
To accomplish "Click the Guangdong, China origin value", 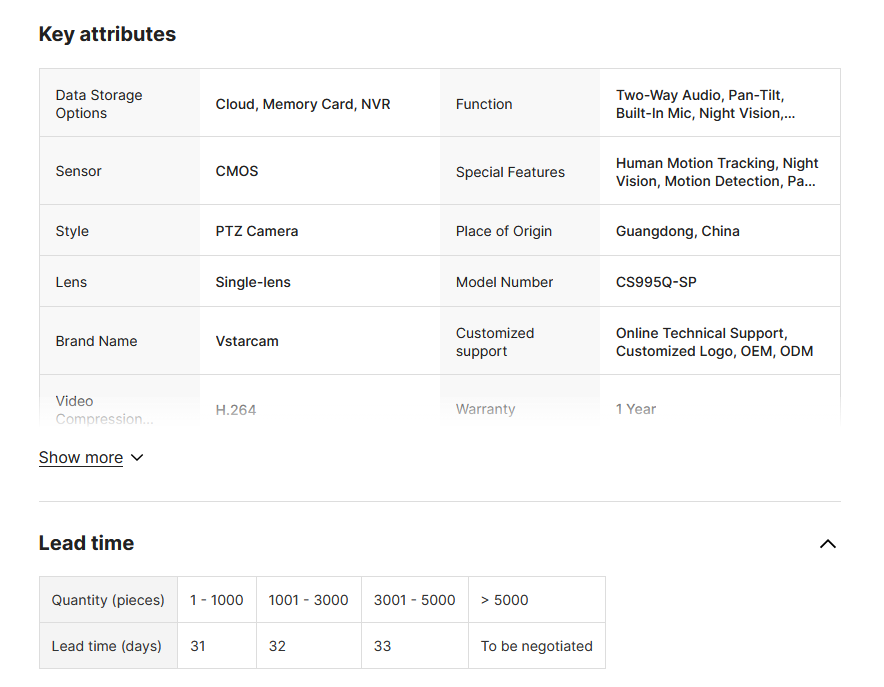I will click(x=677, y=231).
